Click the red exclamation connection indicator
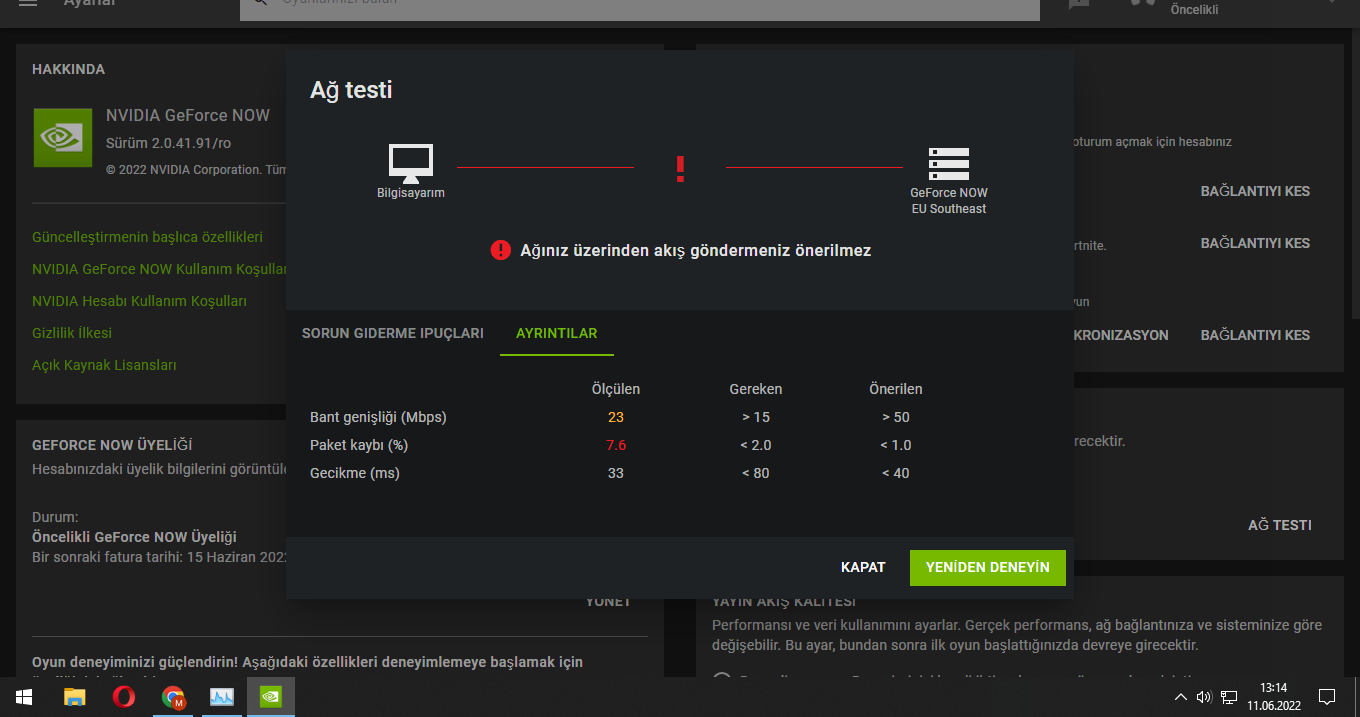 click(x=680, y=168)
